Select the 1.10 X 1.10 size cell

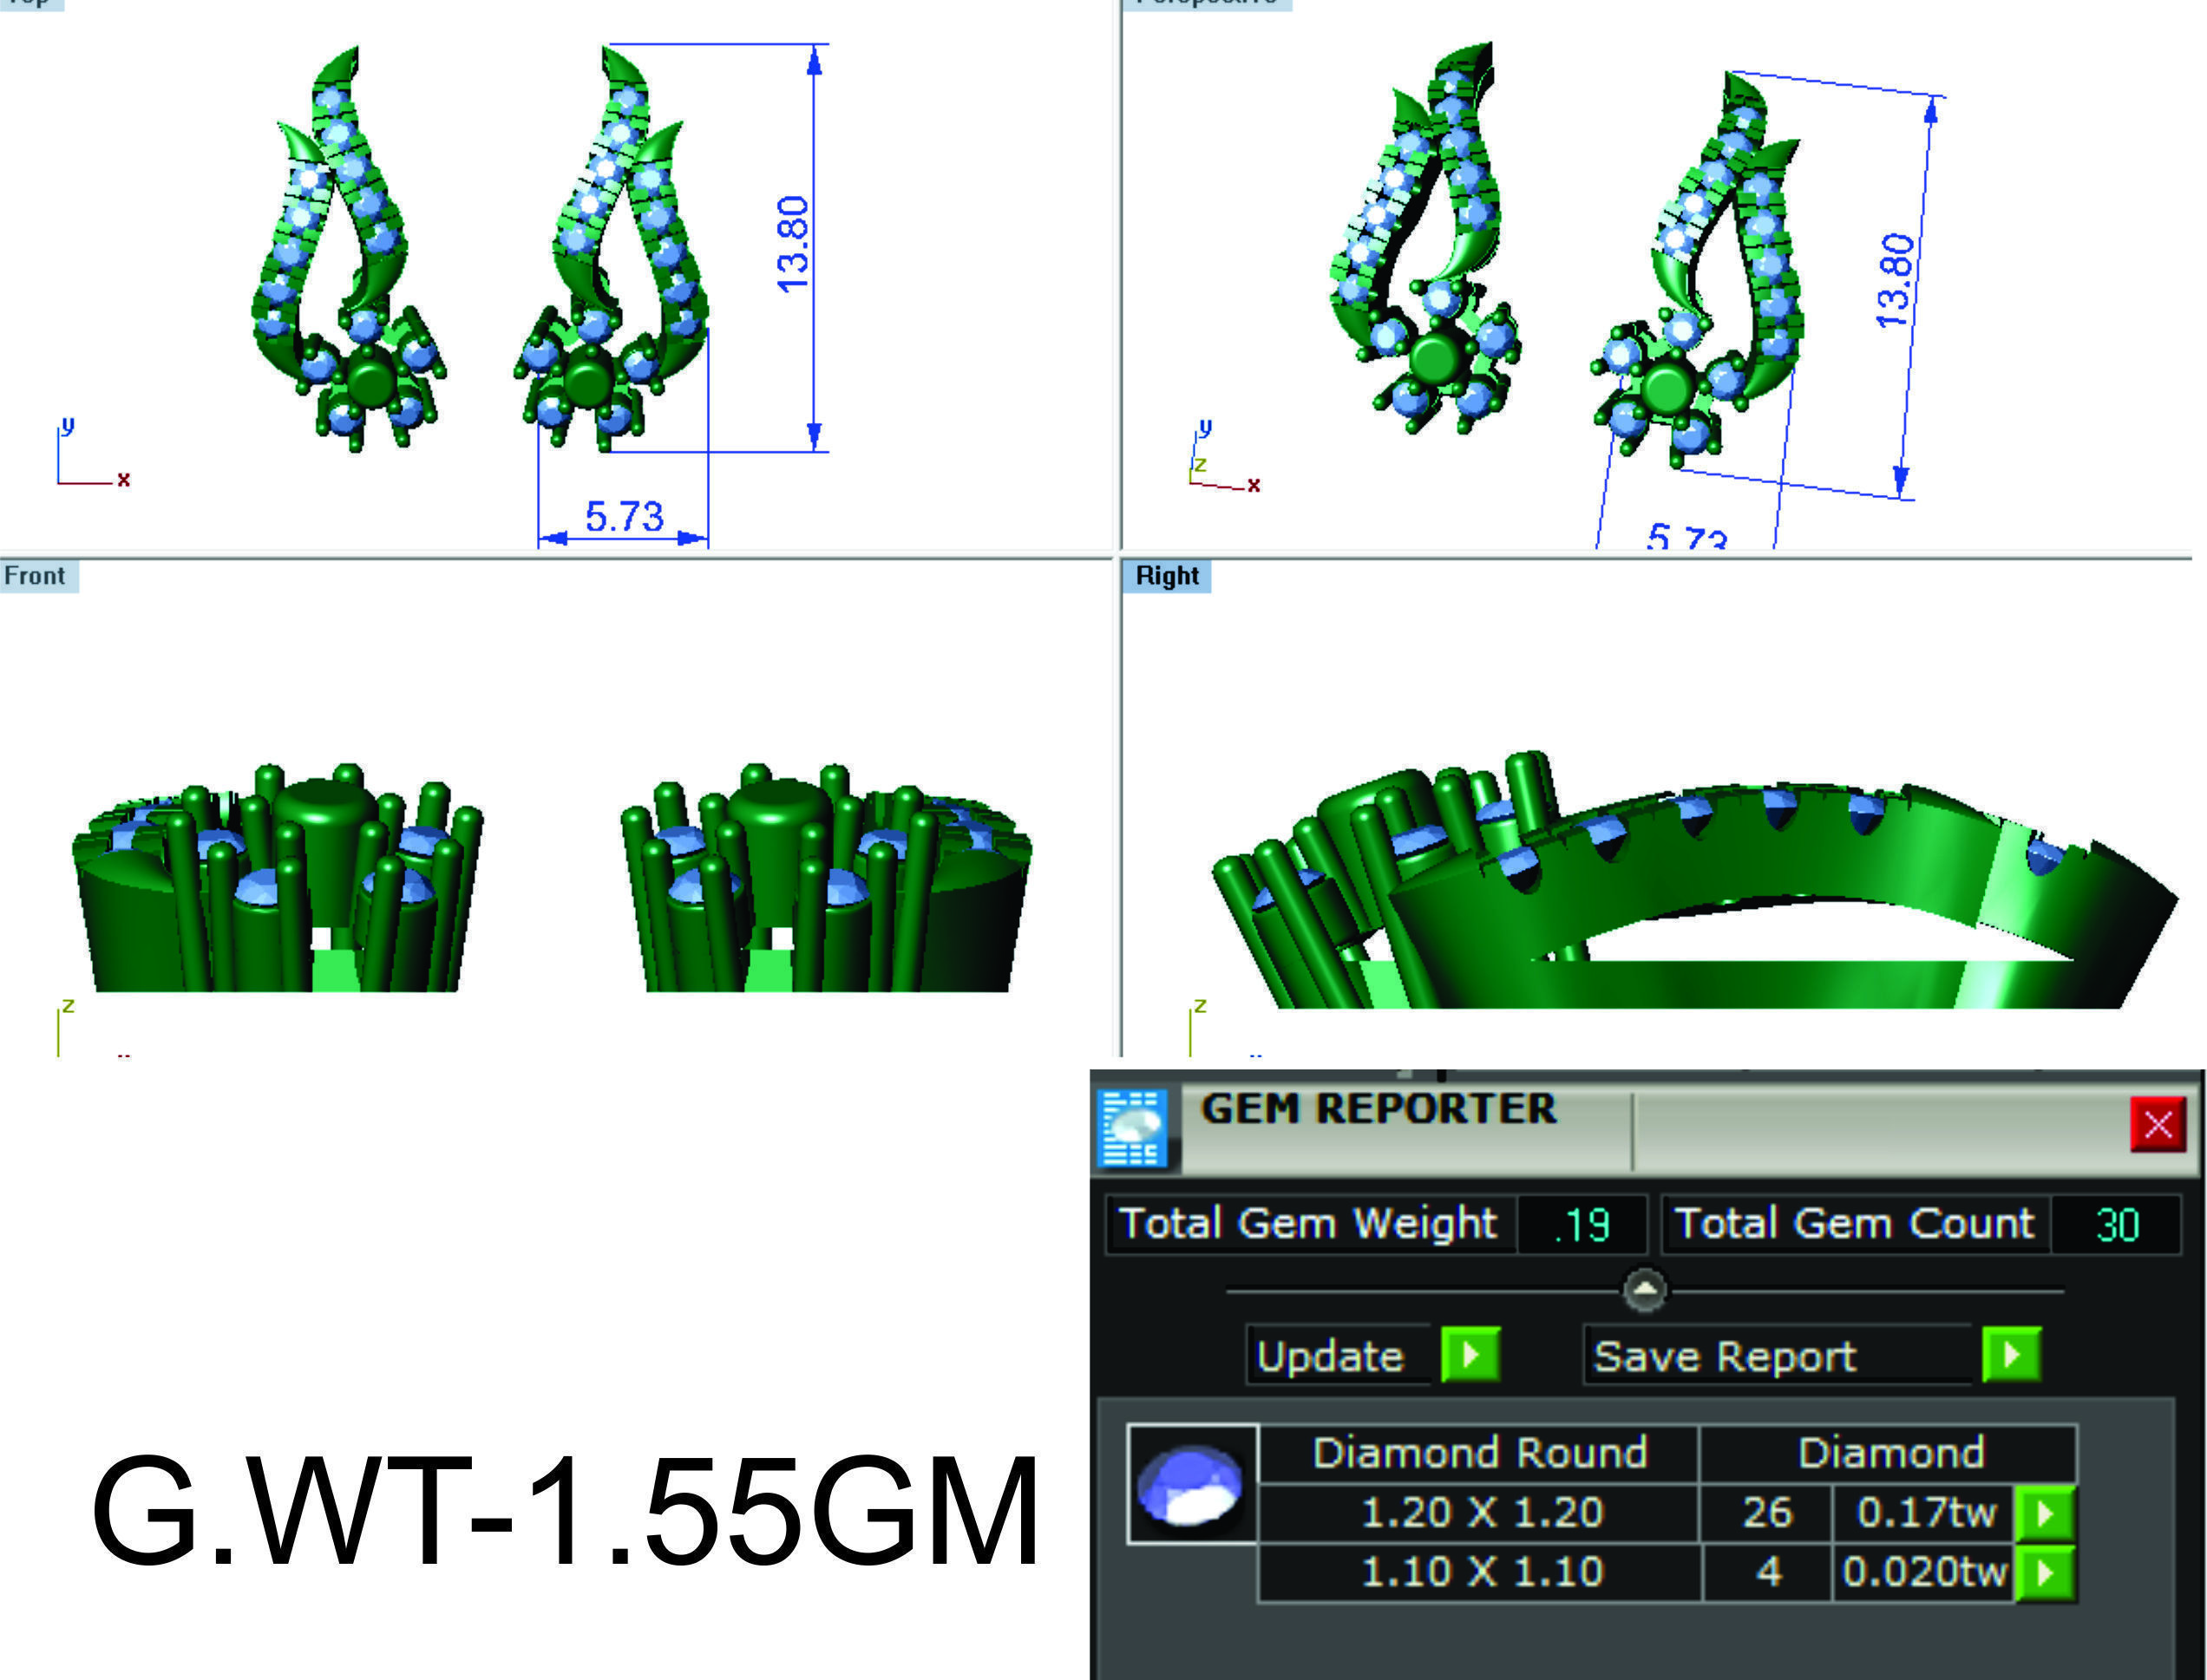coord(1481,1572)
